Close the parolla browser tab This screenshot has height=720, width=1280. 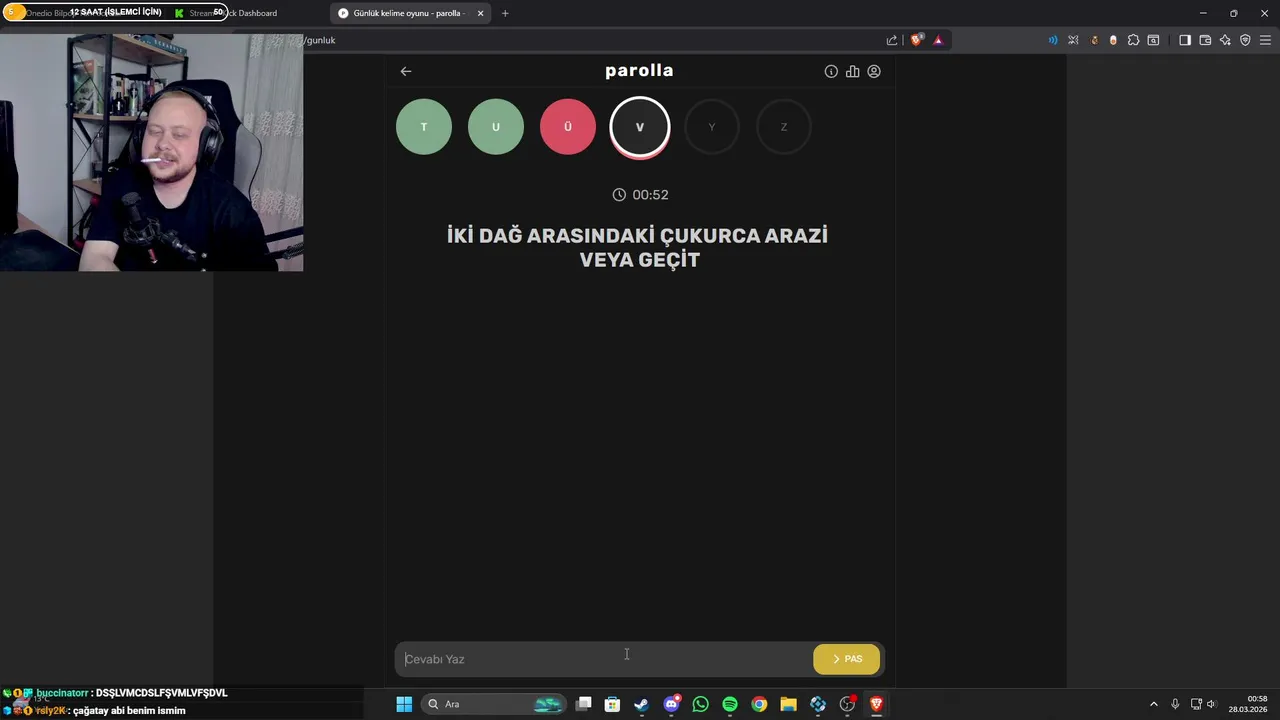pyautogui.click(x=480, y=13)
